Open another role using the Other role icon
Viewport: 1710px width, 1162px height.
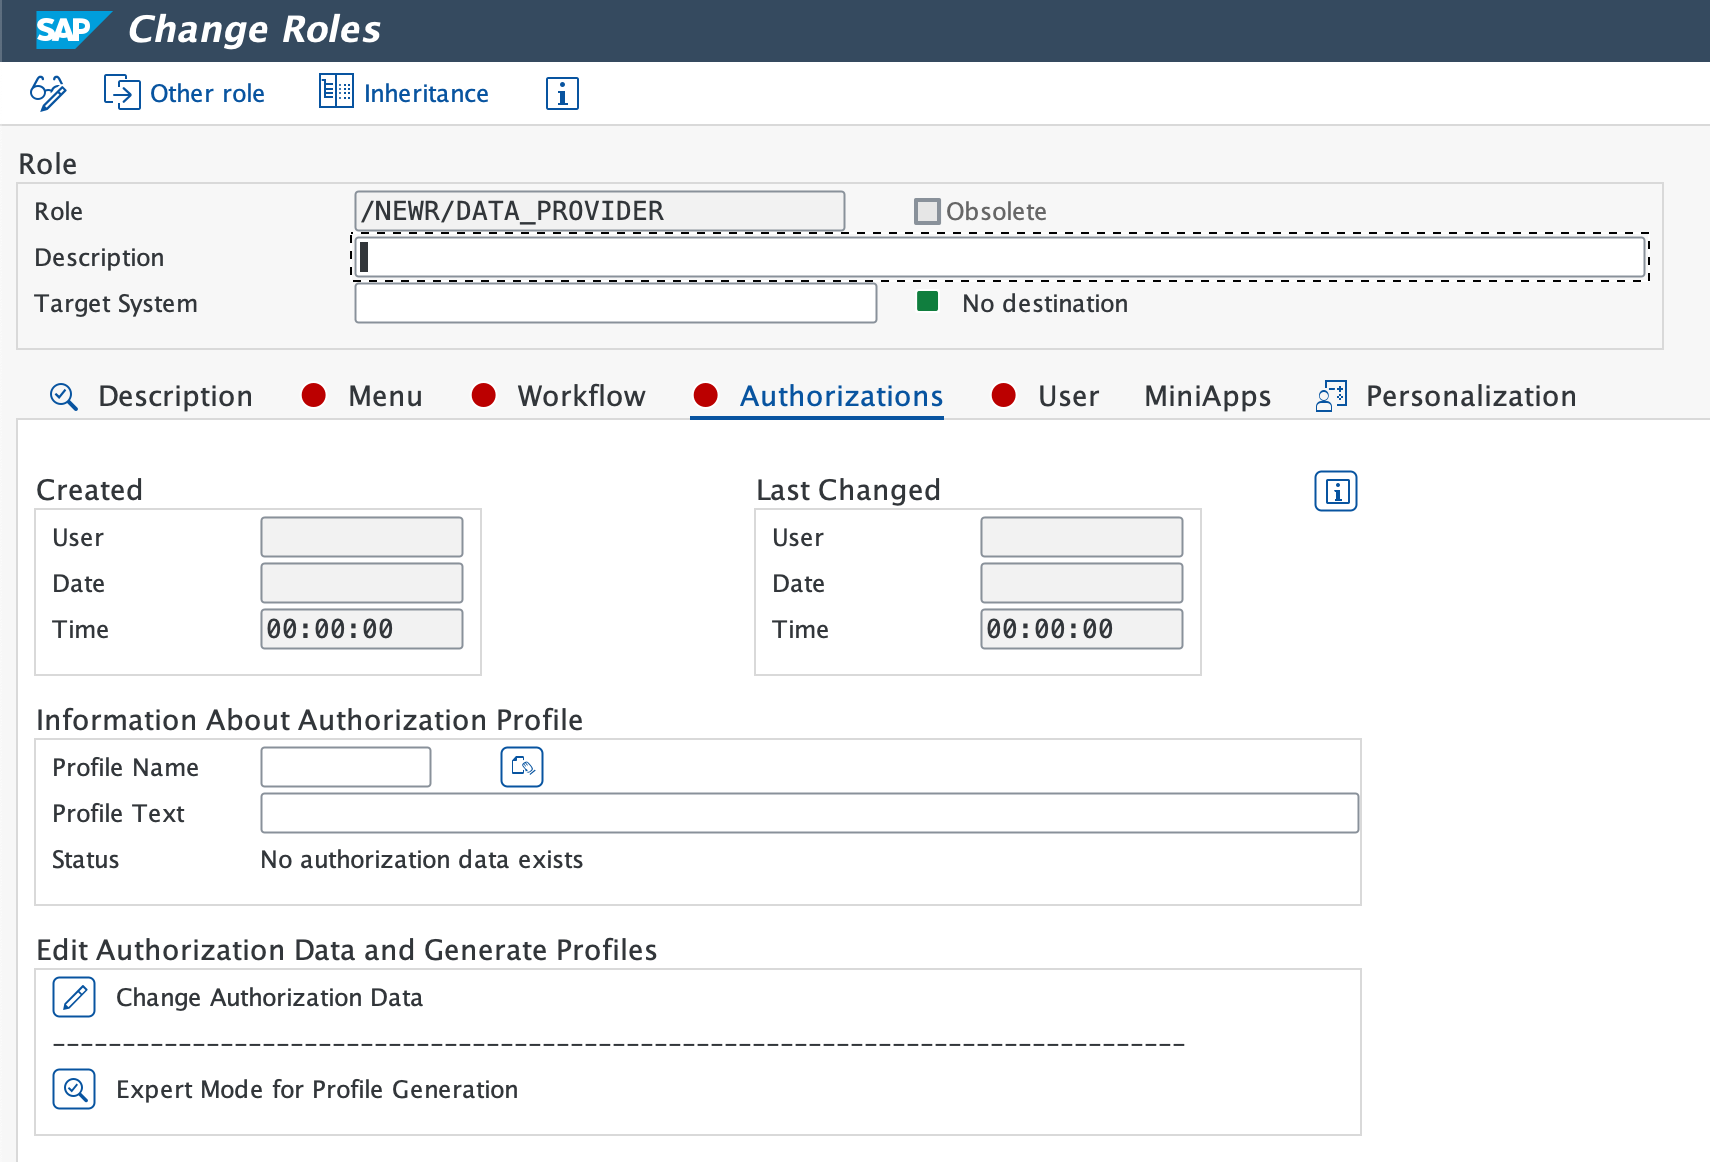(x=121, y=92)
